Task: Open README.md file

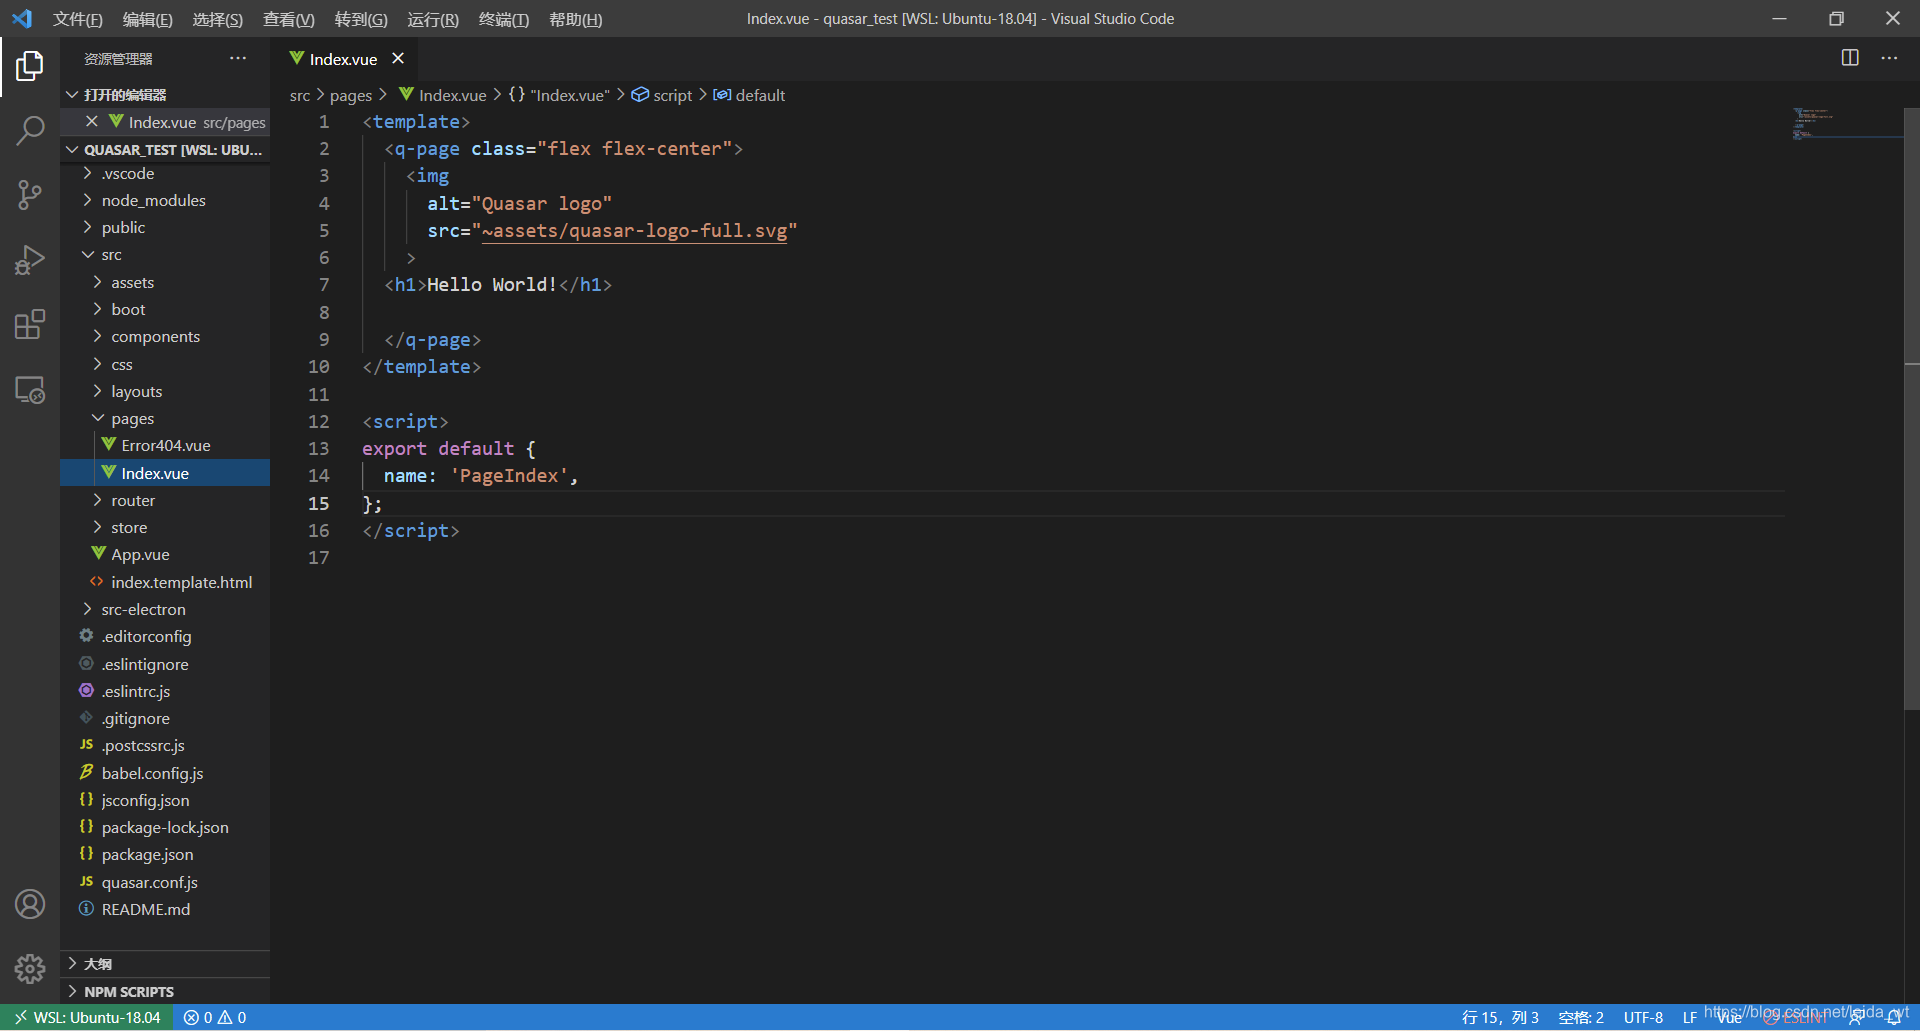Action: 165,909
